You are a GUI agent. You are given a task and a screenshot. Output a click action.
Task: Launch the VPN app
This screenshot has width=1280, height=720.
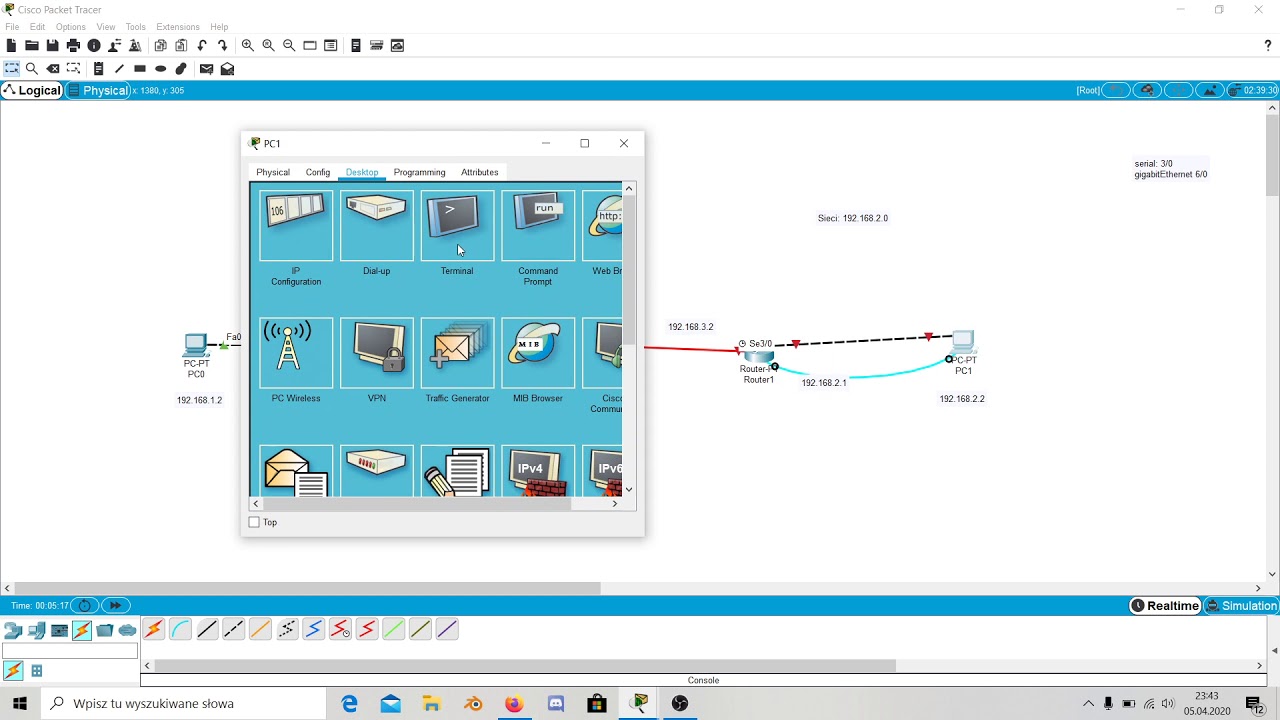[x=377, y=353]
